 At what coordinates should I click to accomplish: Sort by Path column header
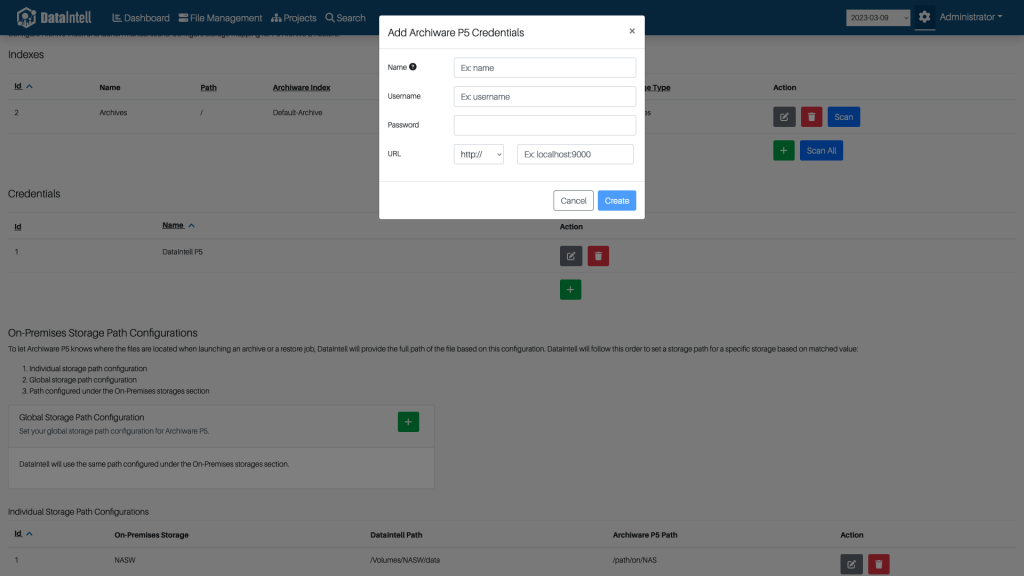[208, 88]
